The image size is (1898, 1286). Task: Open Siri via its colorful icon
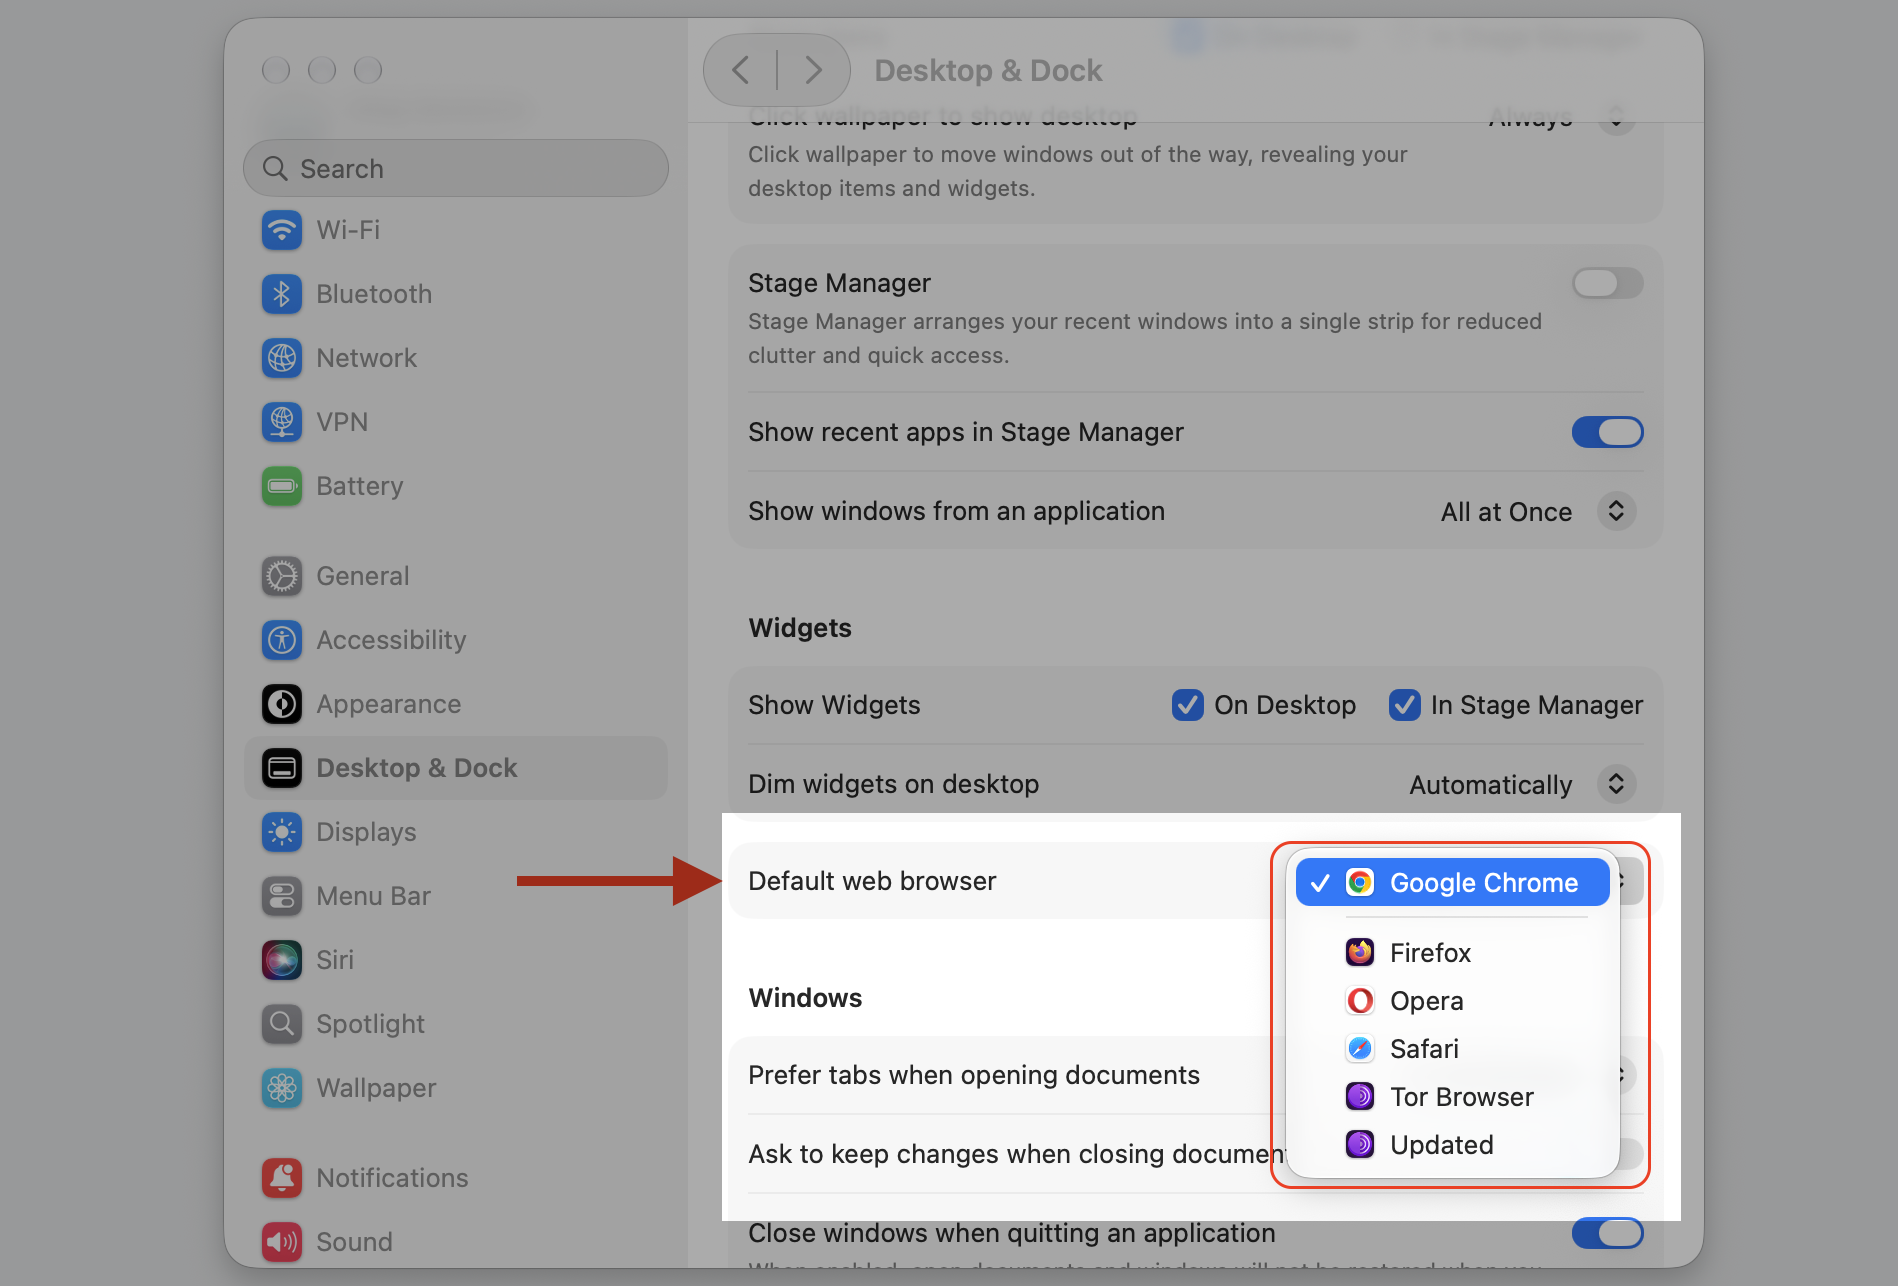[x=282, y=960]
